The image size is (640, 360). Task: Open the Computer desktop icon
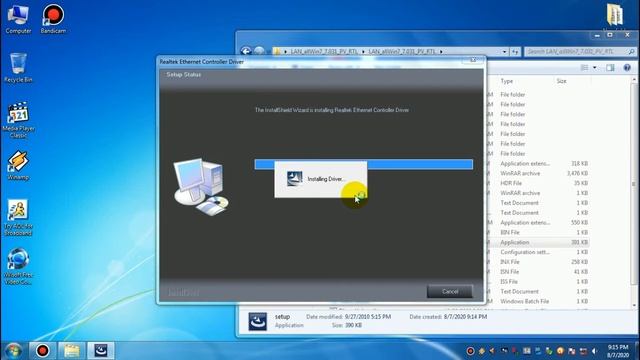point(18,18)
